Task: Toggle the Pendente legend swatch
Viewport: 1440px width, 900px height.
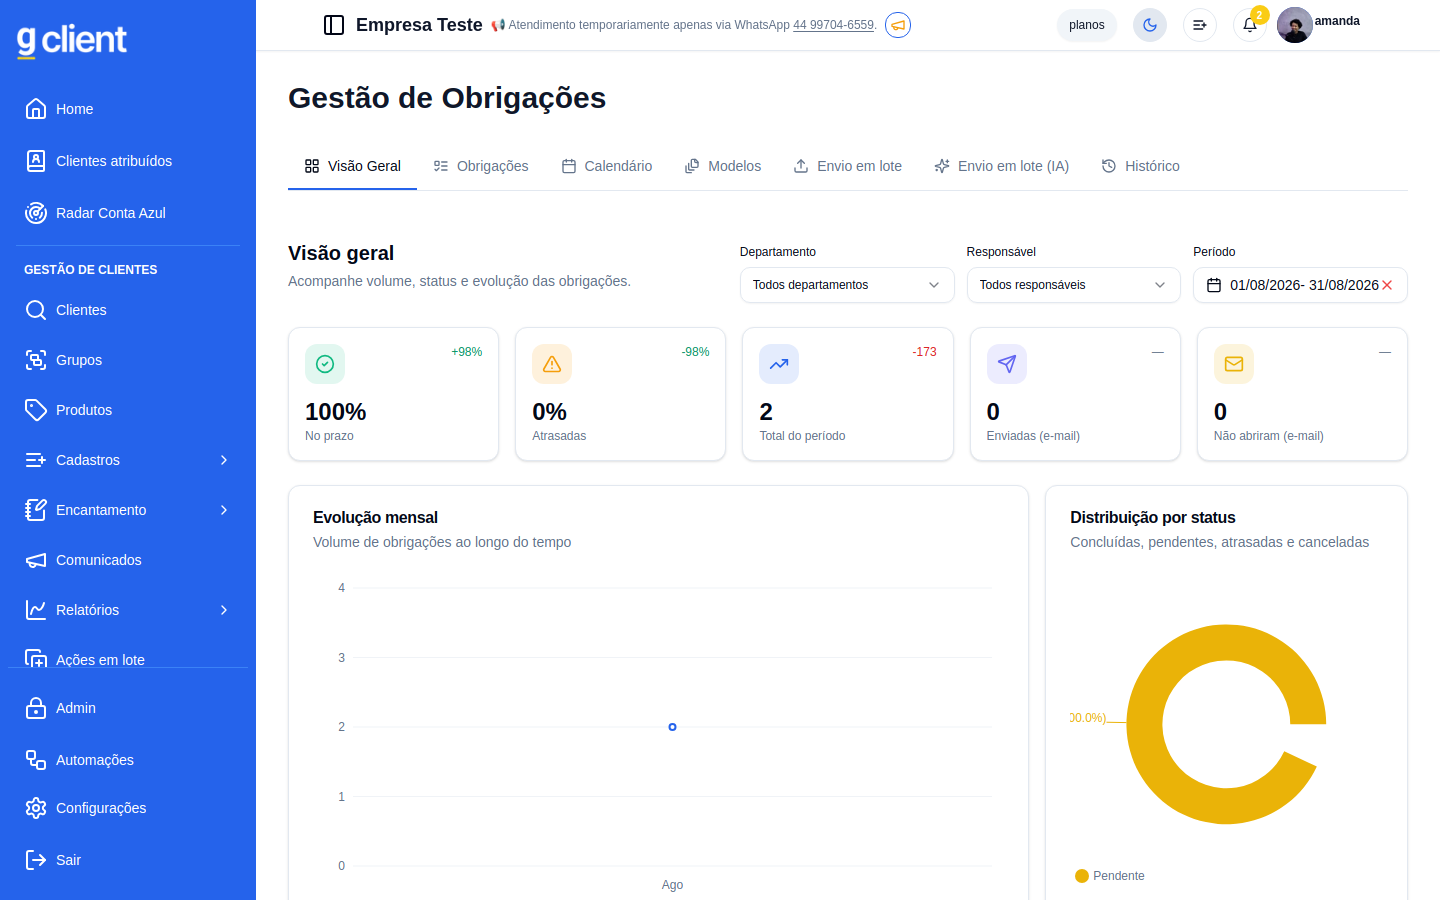Action: coord(1082,876)
